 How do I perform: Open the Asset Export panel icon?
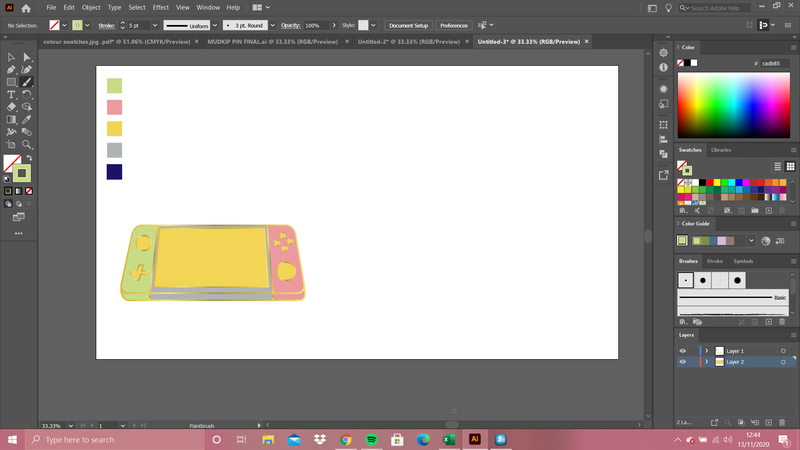point(663,175)
